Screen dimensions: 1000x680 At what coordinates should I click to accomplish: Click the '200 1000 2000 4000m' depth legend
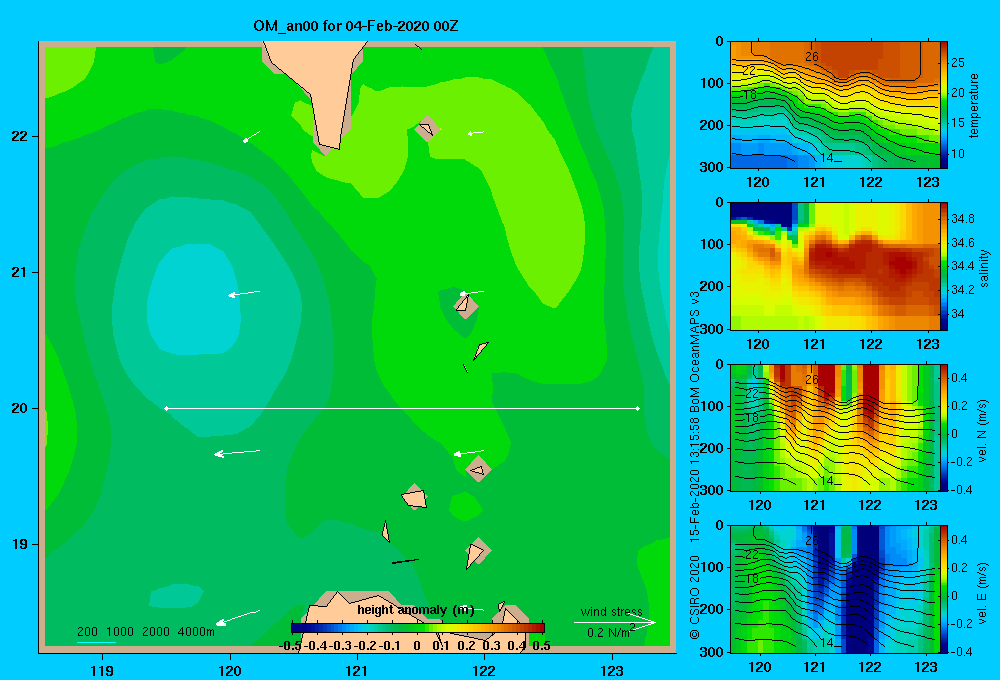145,632
